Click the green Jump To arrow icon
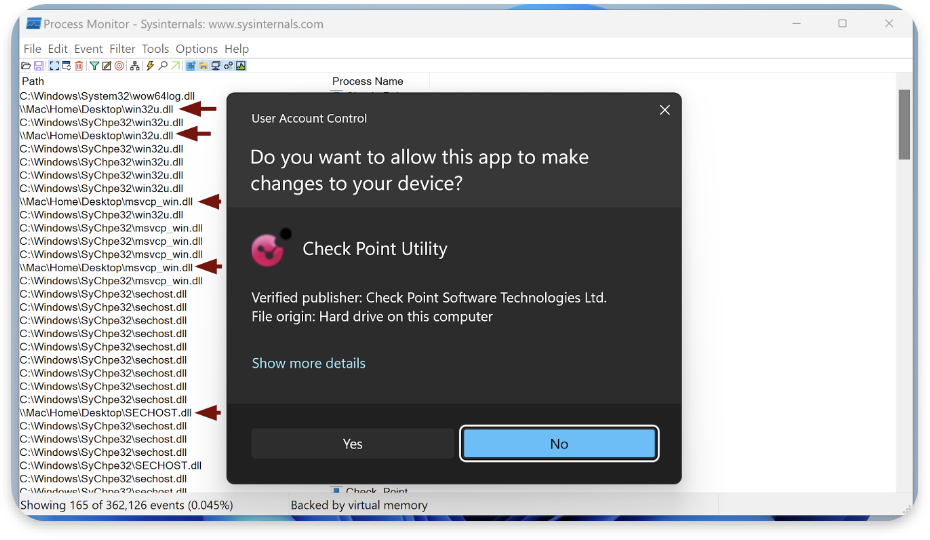This screenshot has width=930, height=540. [x=176, y=66]
